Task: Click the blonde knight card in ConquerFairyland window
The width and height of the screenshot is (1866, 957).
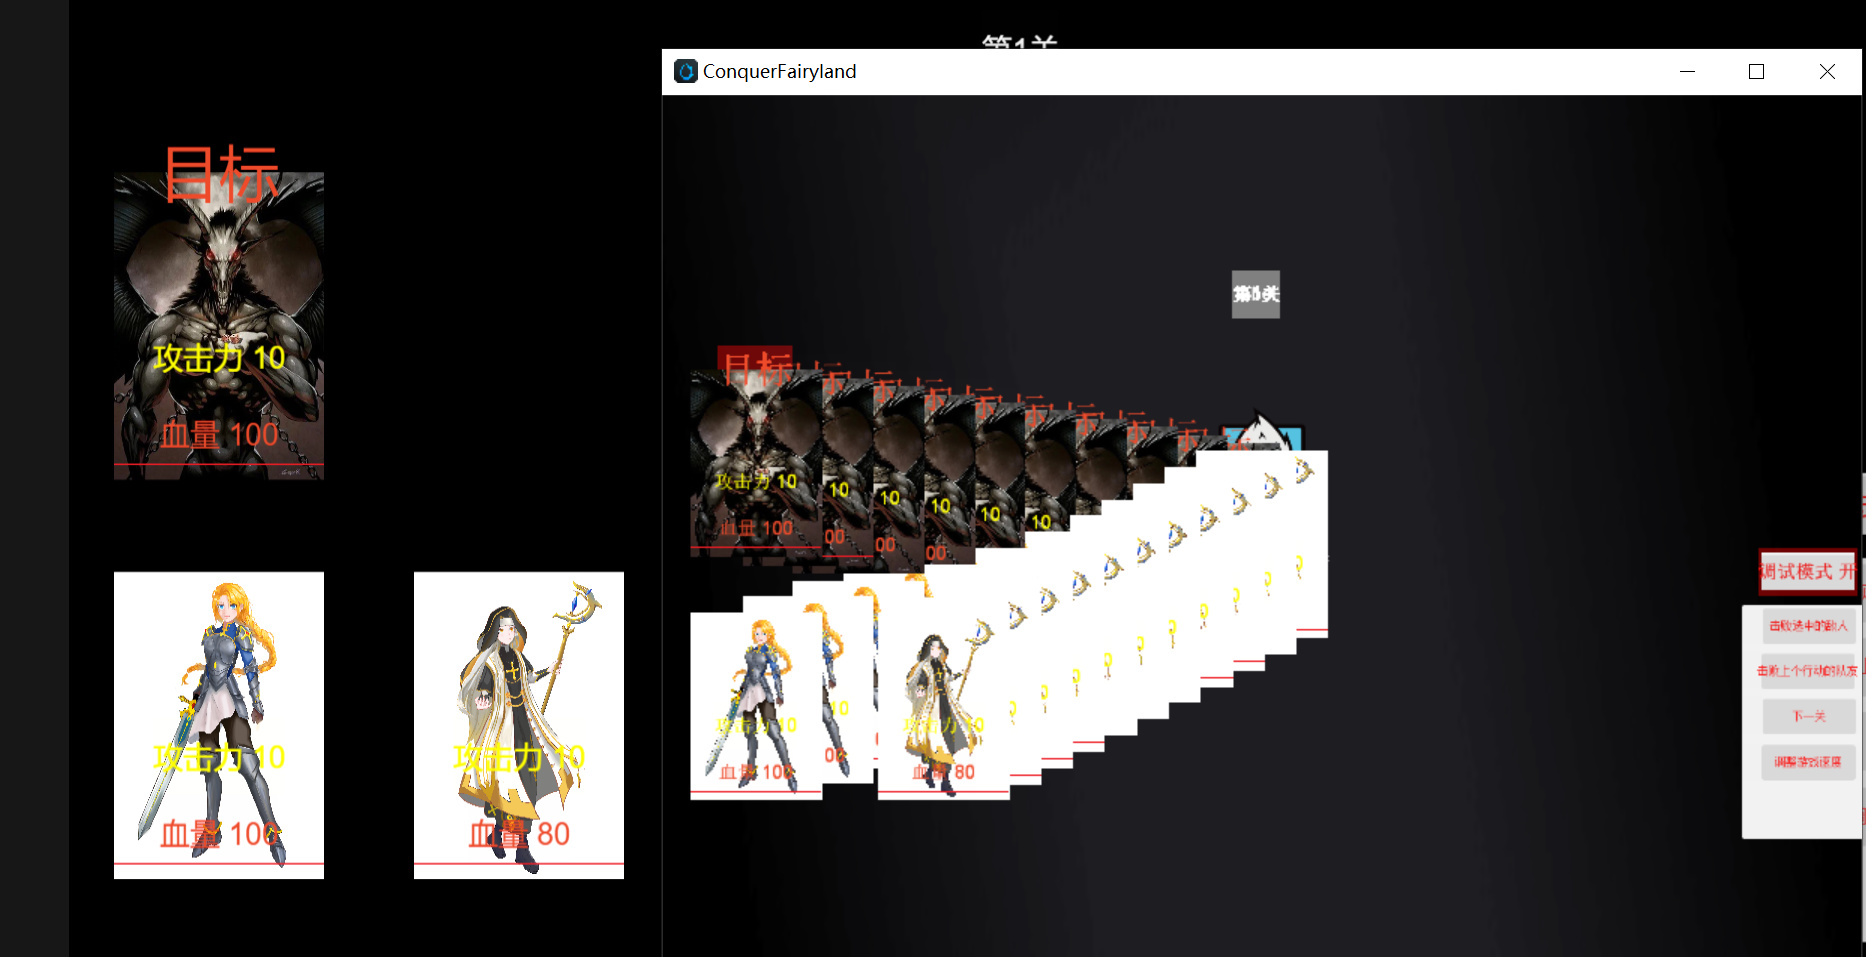Action: click(756, 706)
